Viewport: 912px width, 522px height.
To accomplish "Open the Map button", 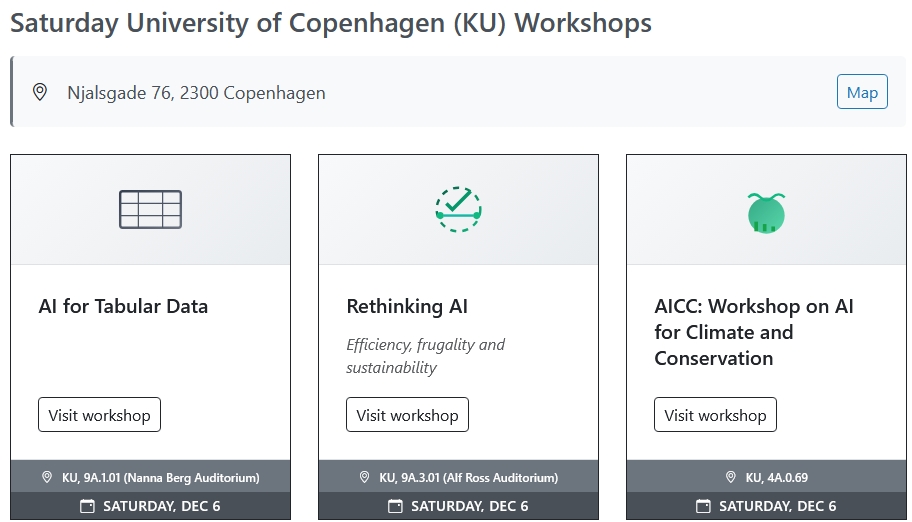I will pyautogui.click(x=862, y=93).
